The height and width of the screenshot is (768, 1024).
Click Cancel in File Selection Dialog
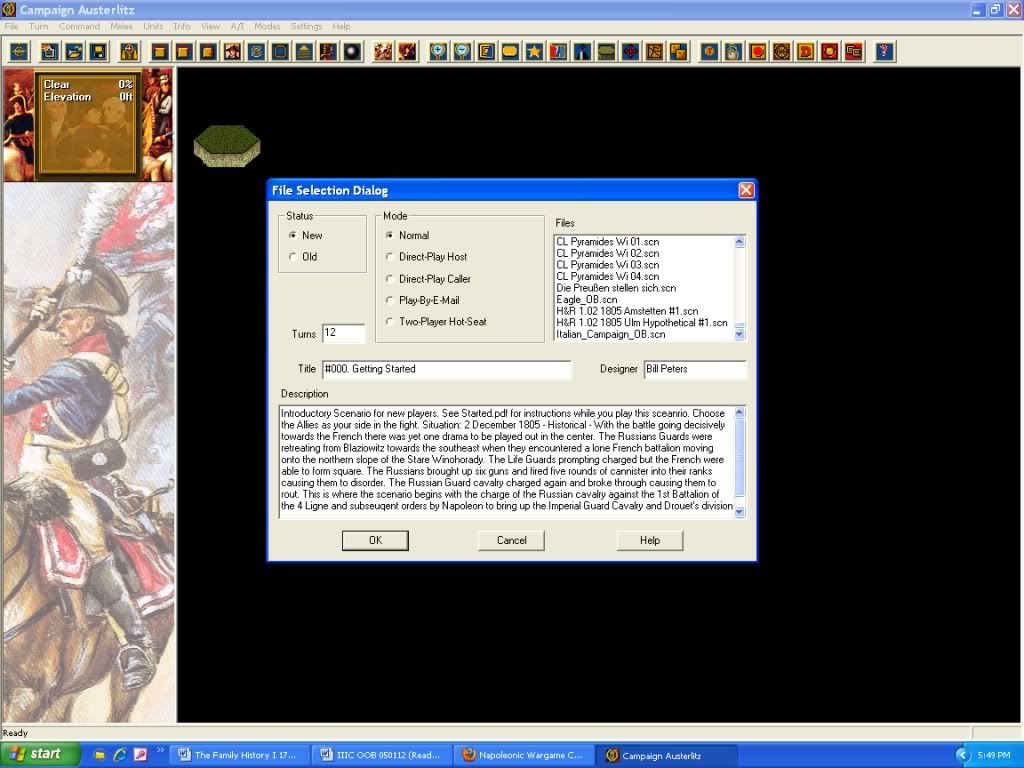511,540
